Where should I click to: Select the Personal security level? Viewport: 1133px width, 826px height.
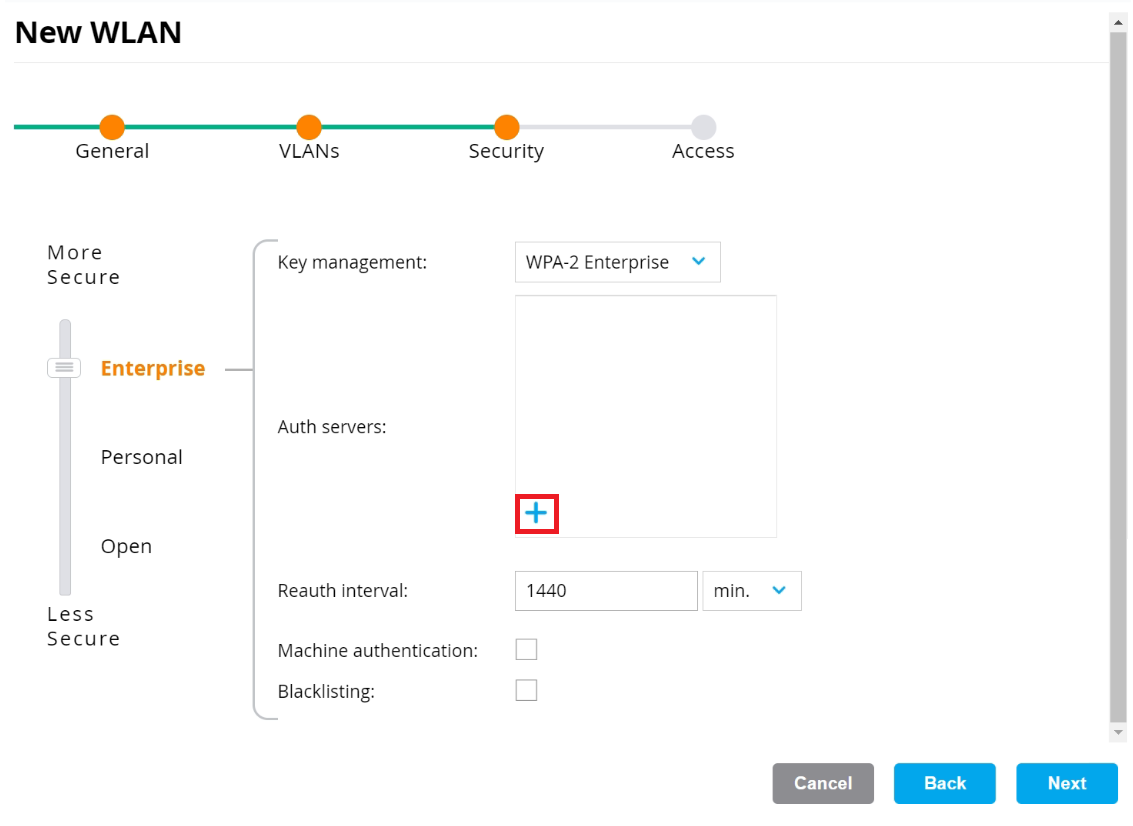(142, 457)
